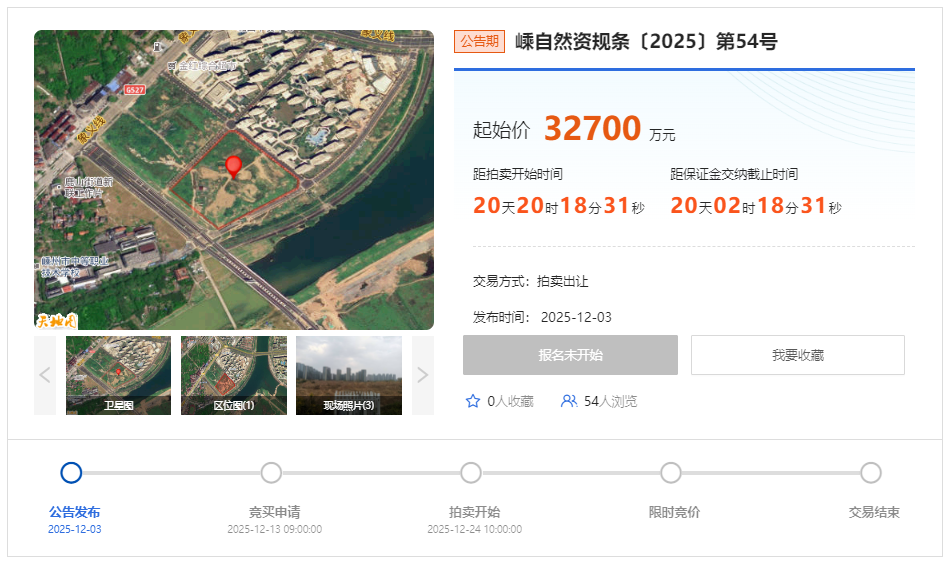Click the G527 road marker on the map
This screenshot has width=952, height=566.
click(x=135, y=90)
